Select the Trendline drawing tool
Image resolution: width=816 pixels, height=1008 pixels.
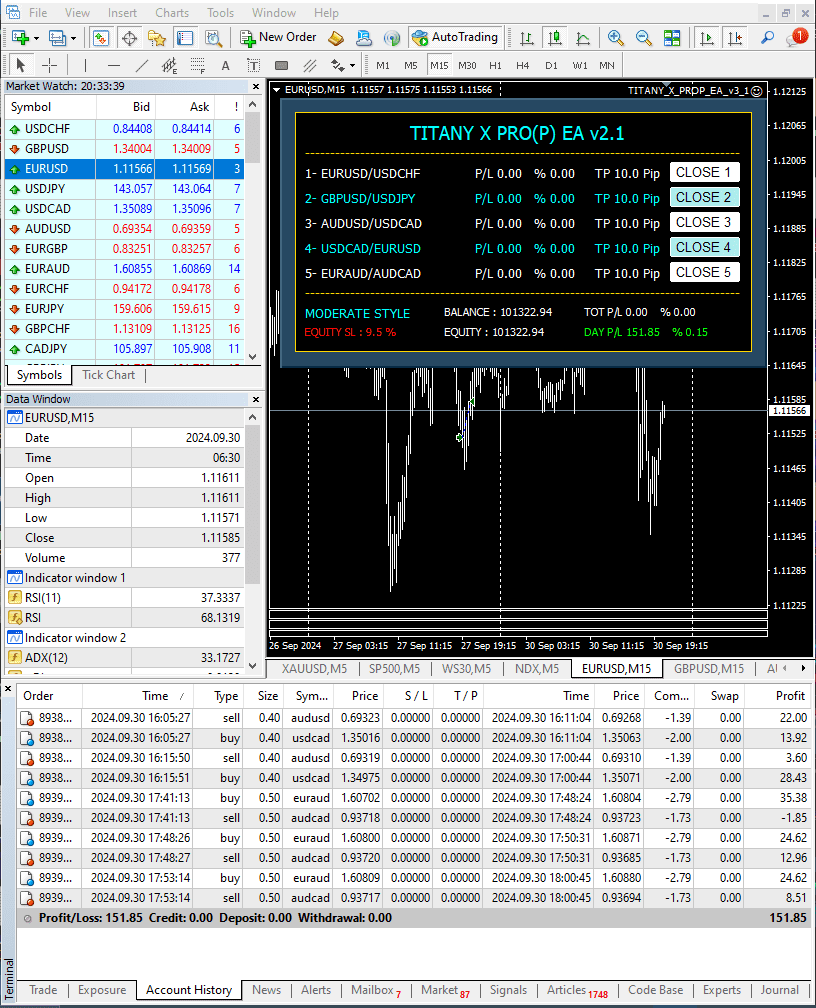[142, 65]
